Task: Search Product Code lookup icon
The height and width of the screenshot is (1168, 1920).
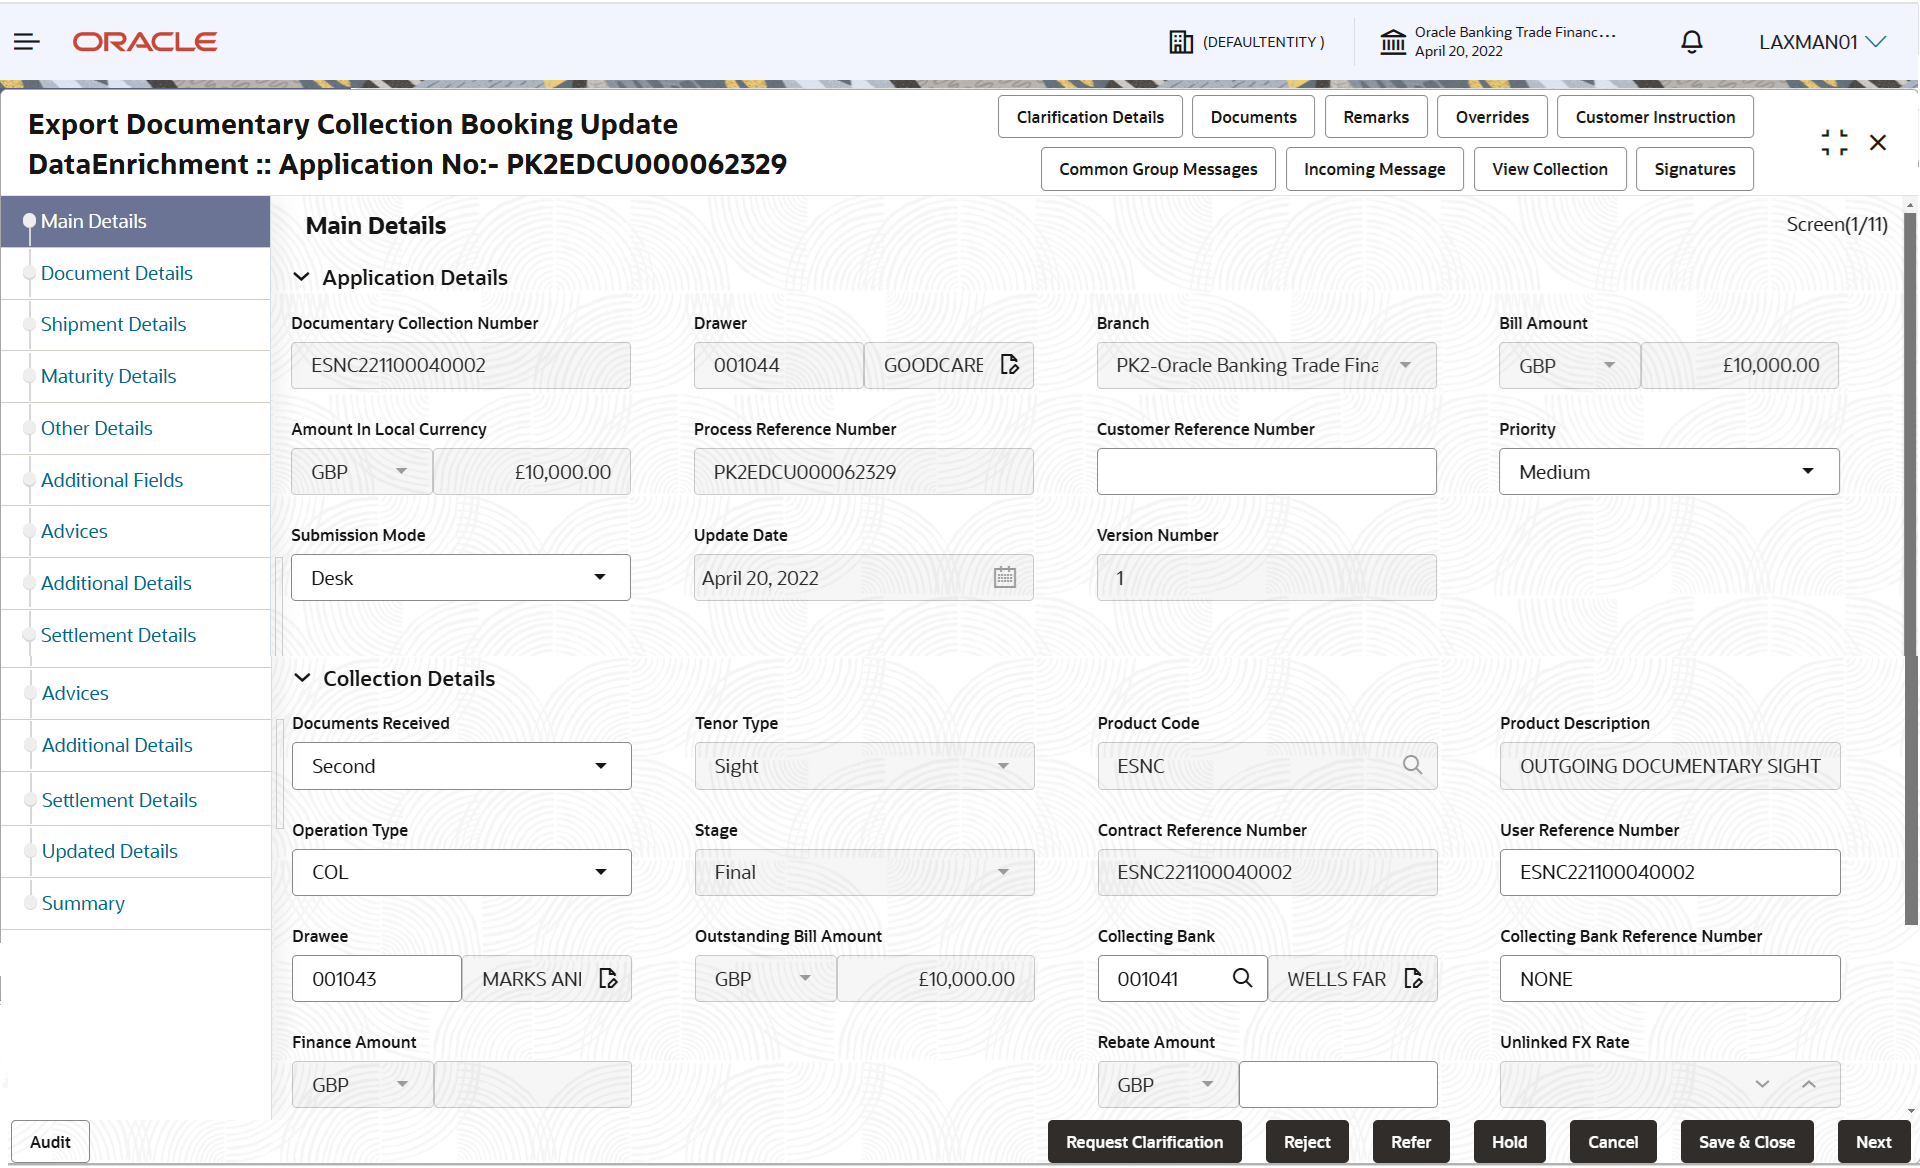Action: click(1412, 766)
